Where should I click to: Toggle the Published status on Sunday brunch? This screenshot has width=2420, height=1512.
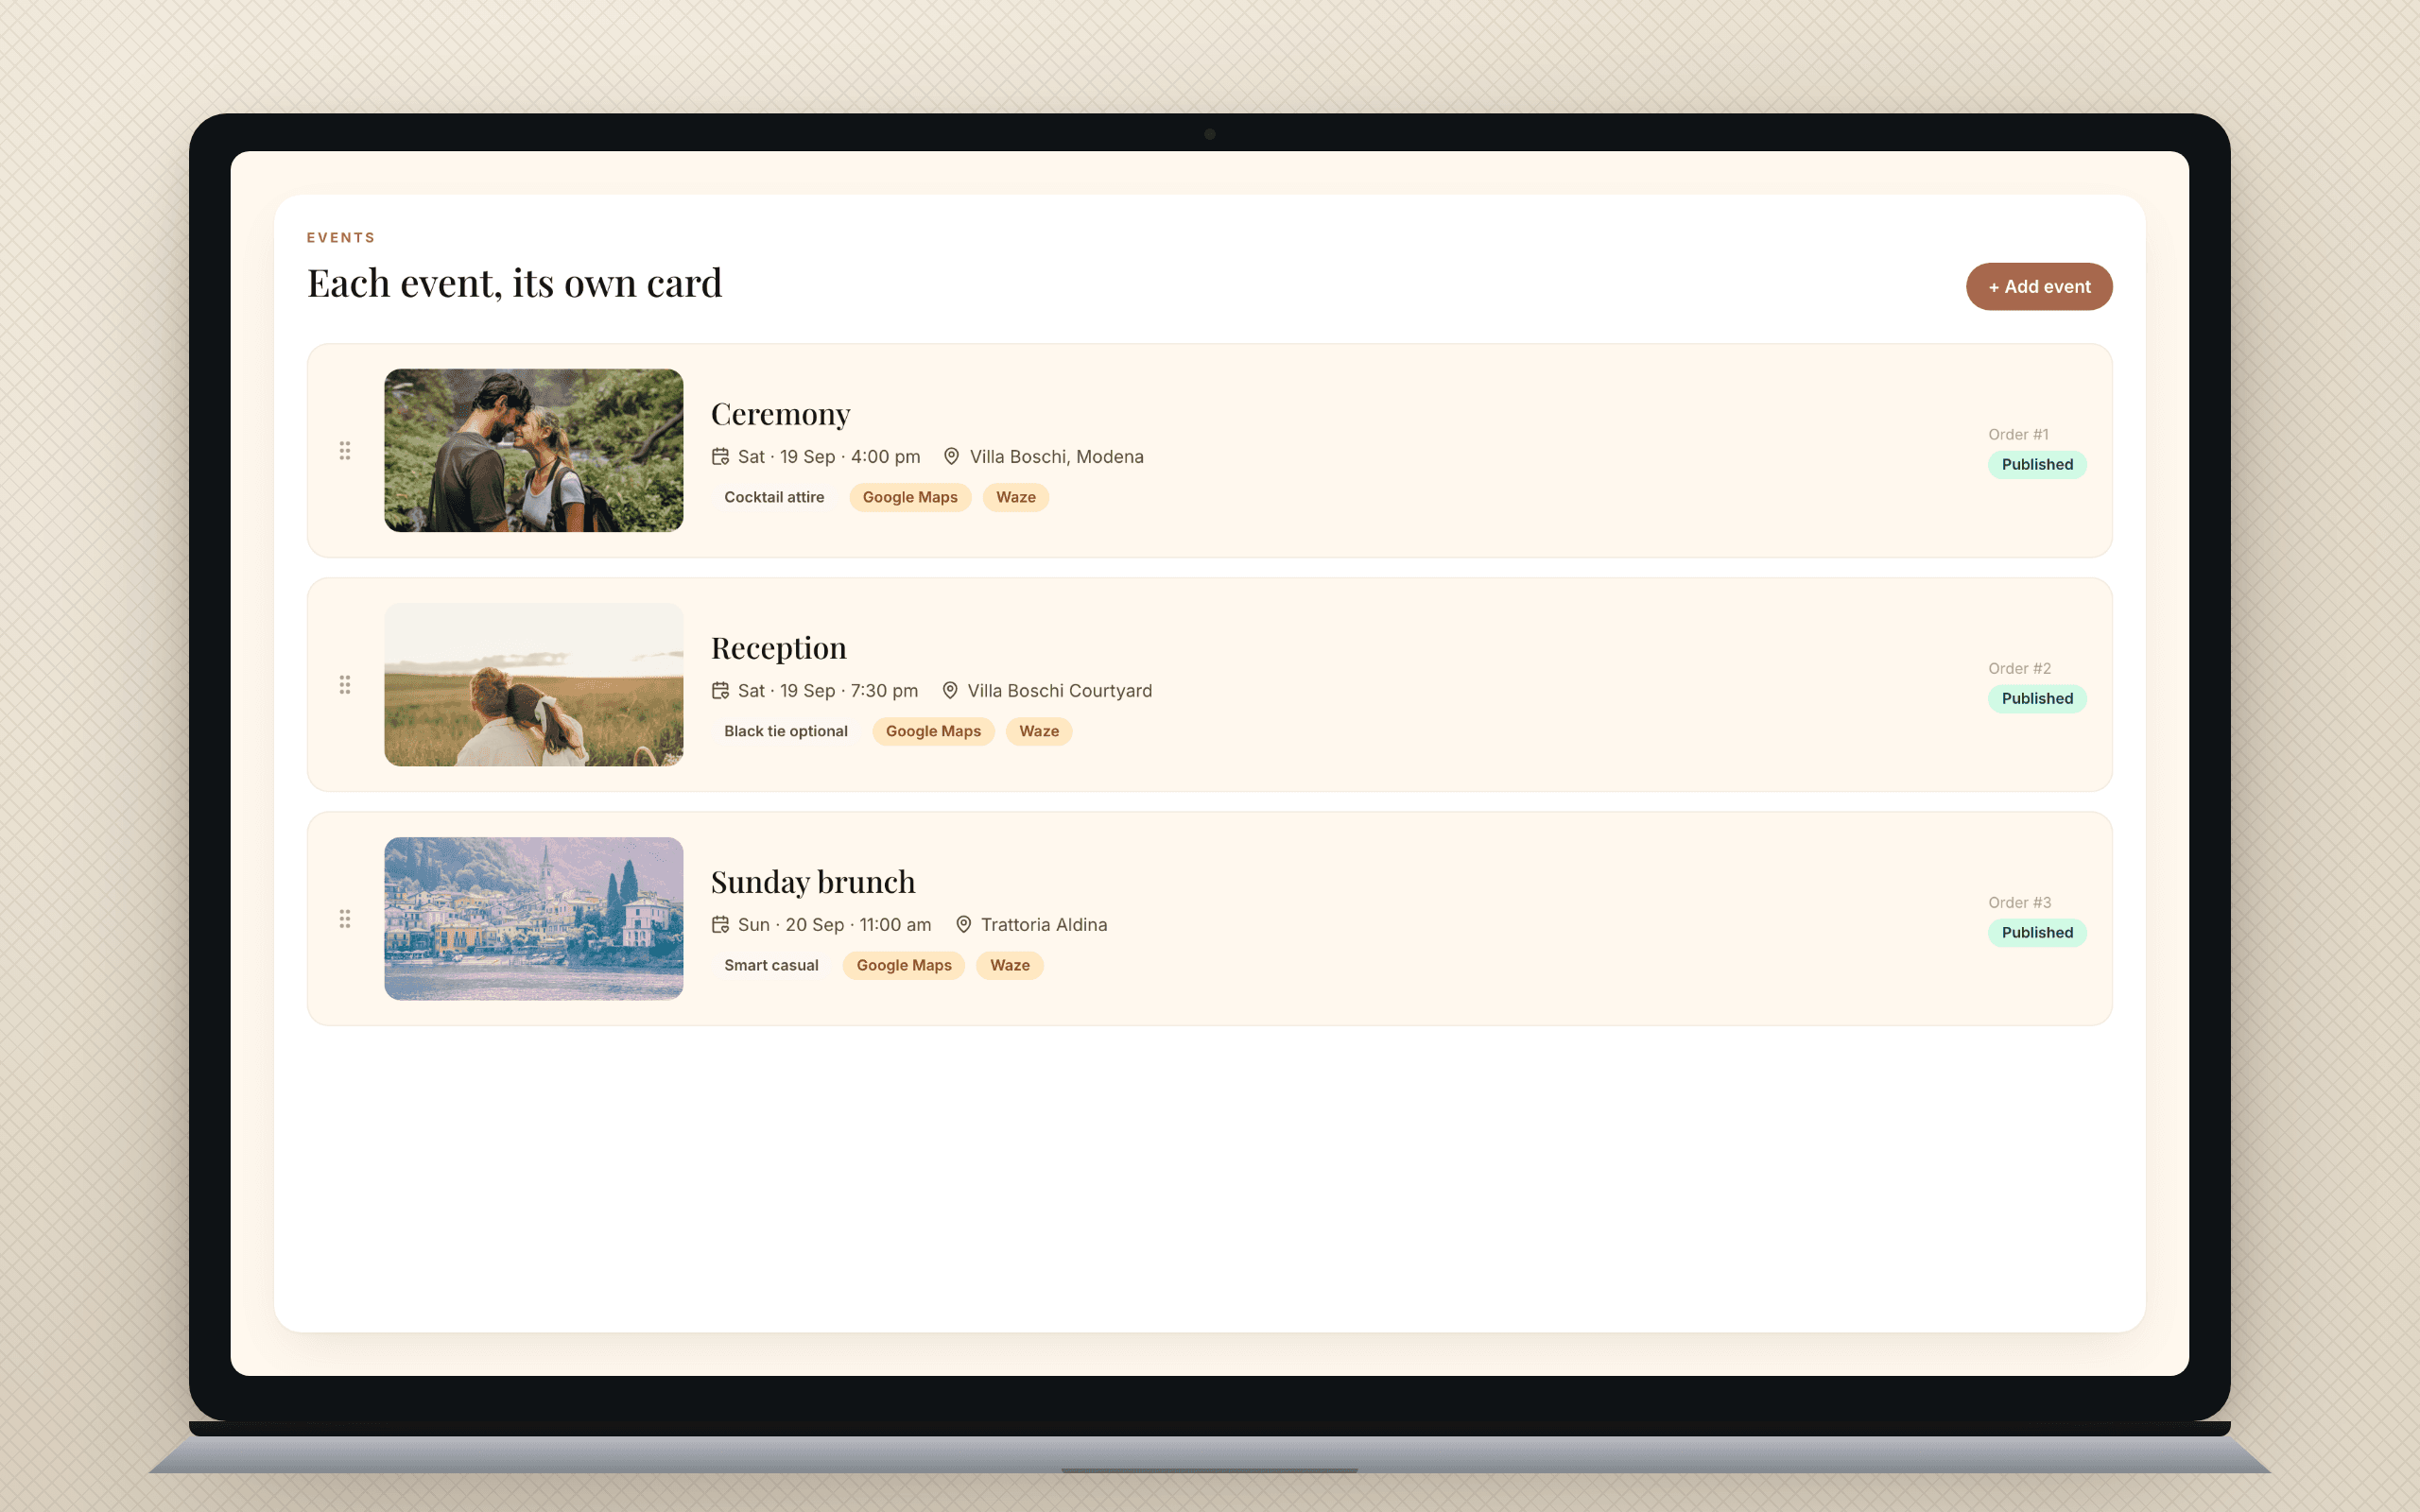(x=2037, y=933)
